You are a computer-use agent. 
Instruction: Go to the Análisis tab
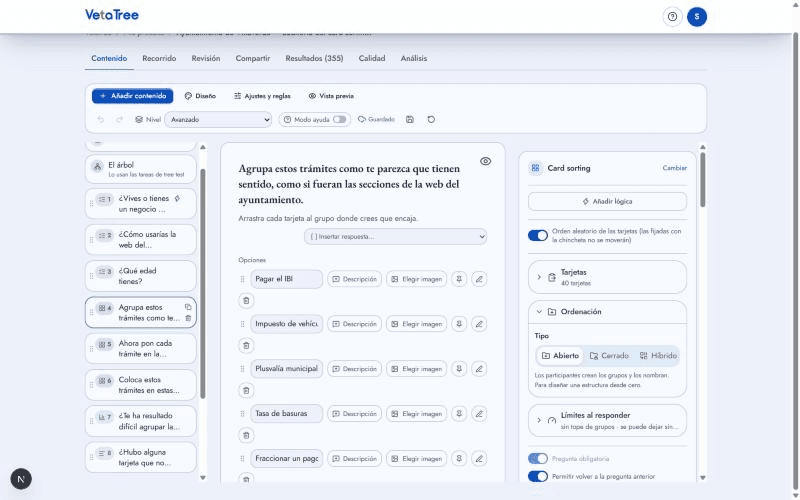[x=414, y=58]
